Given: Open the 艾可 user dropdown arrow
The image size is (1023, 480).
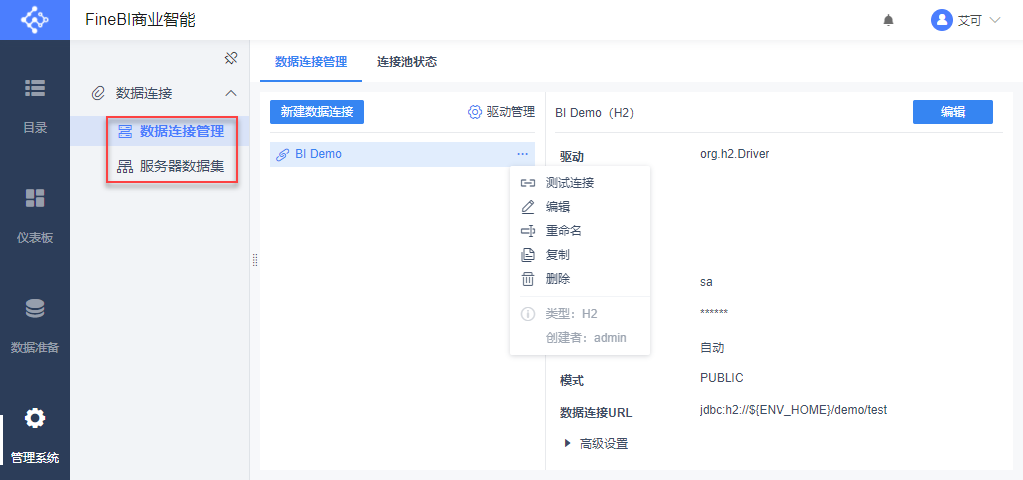Looking at the screenshot, I should coord(995,20).
